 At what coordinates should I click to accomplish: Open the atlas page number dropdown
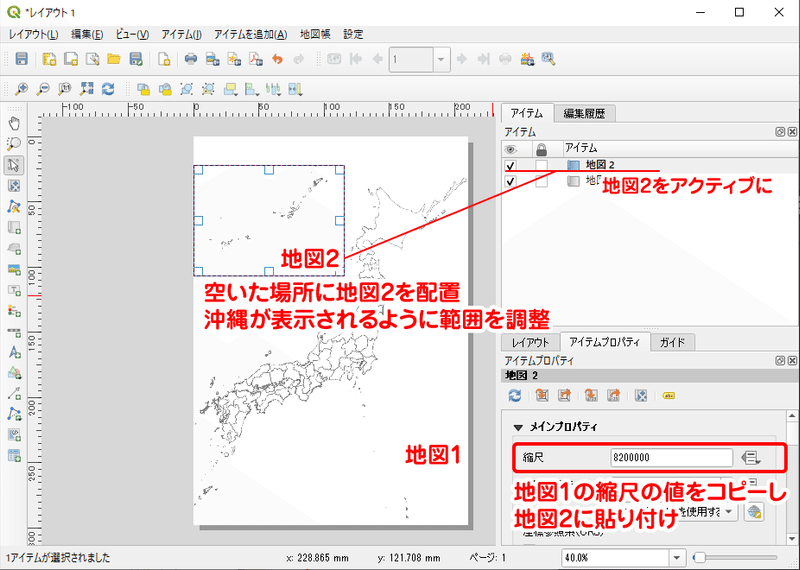(x=441, y=59)
